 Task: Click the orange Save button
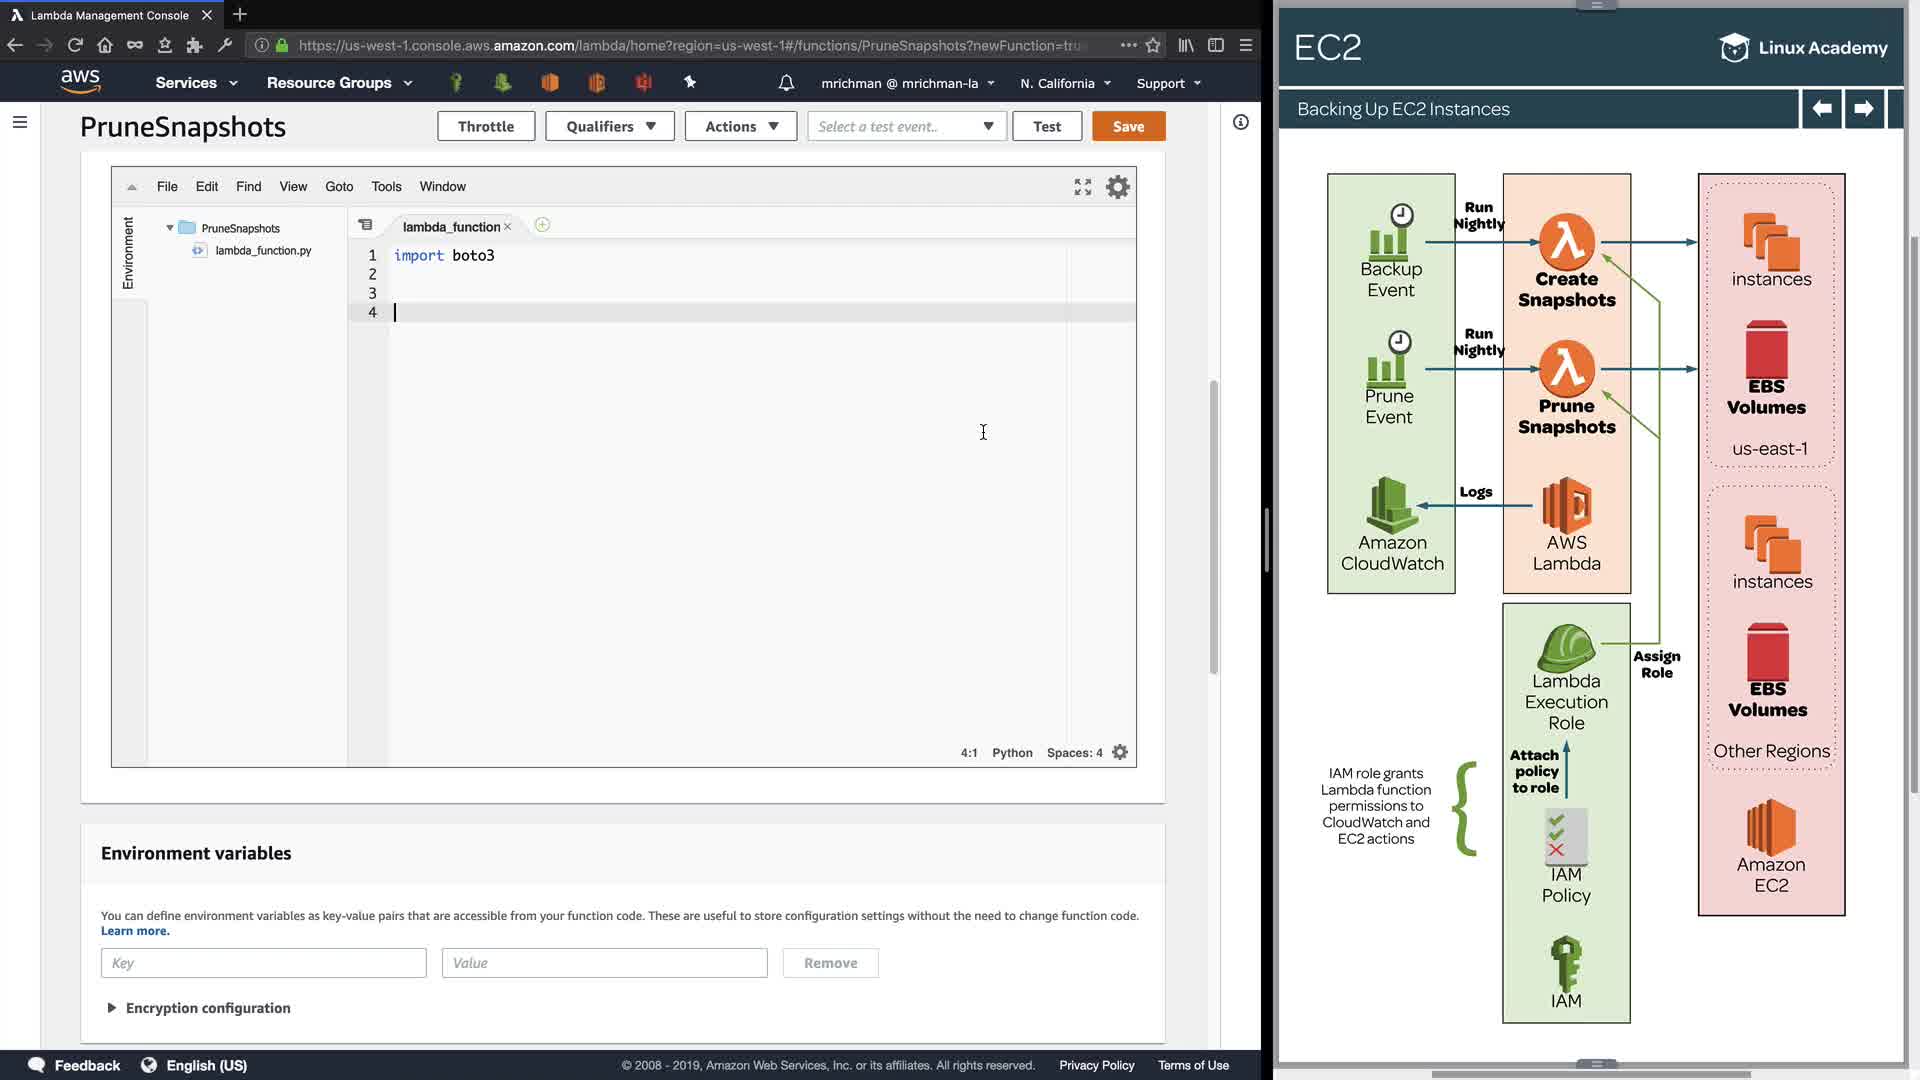pyautogui.click(x=1128, y=126)
